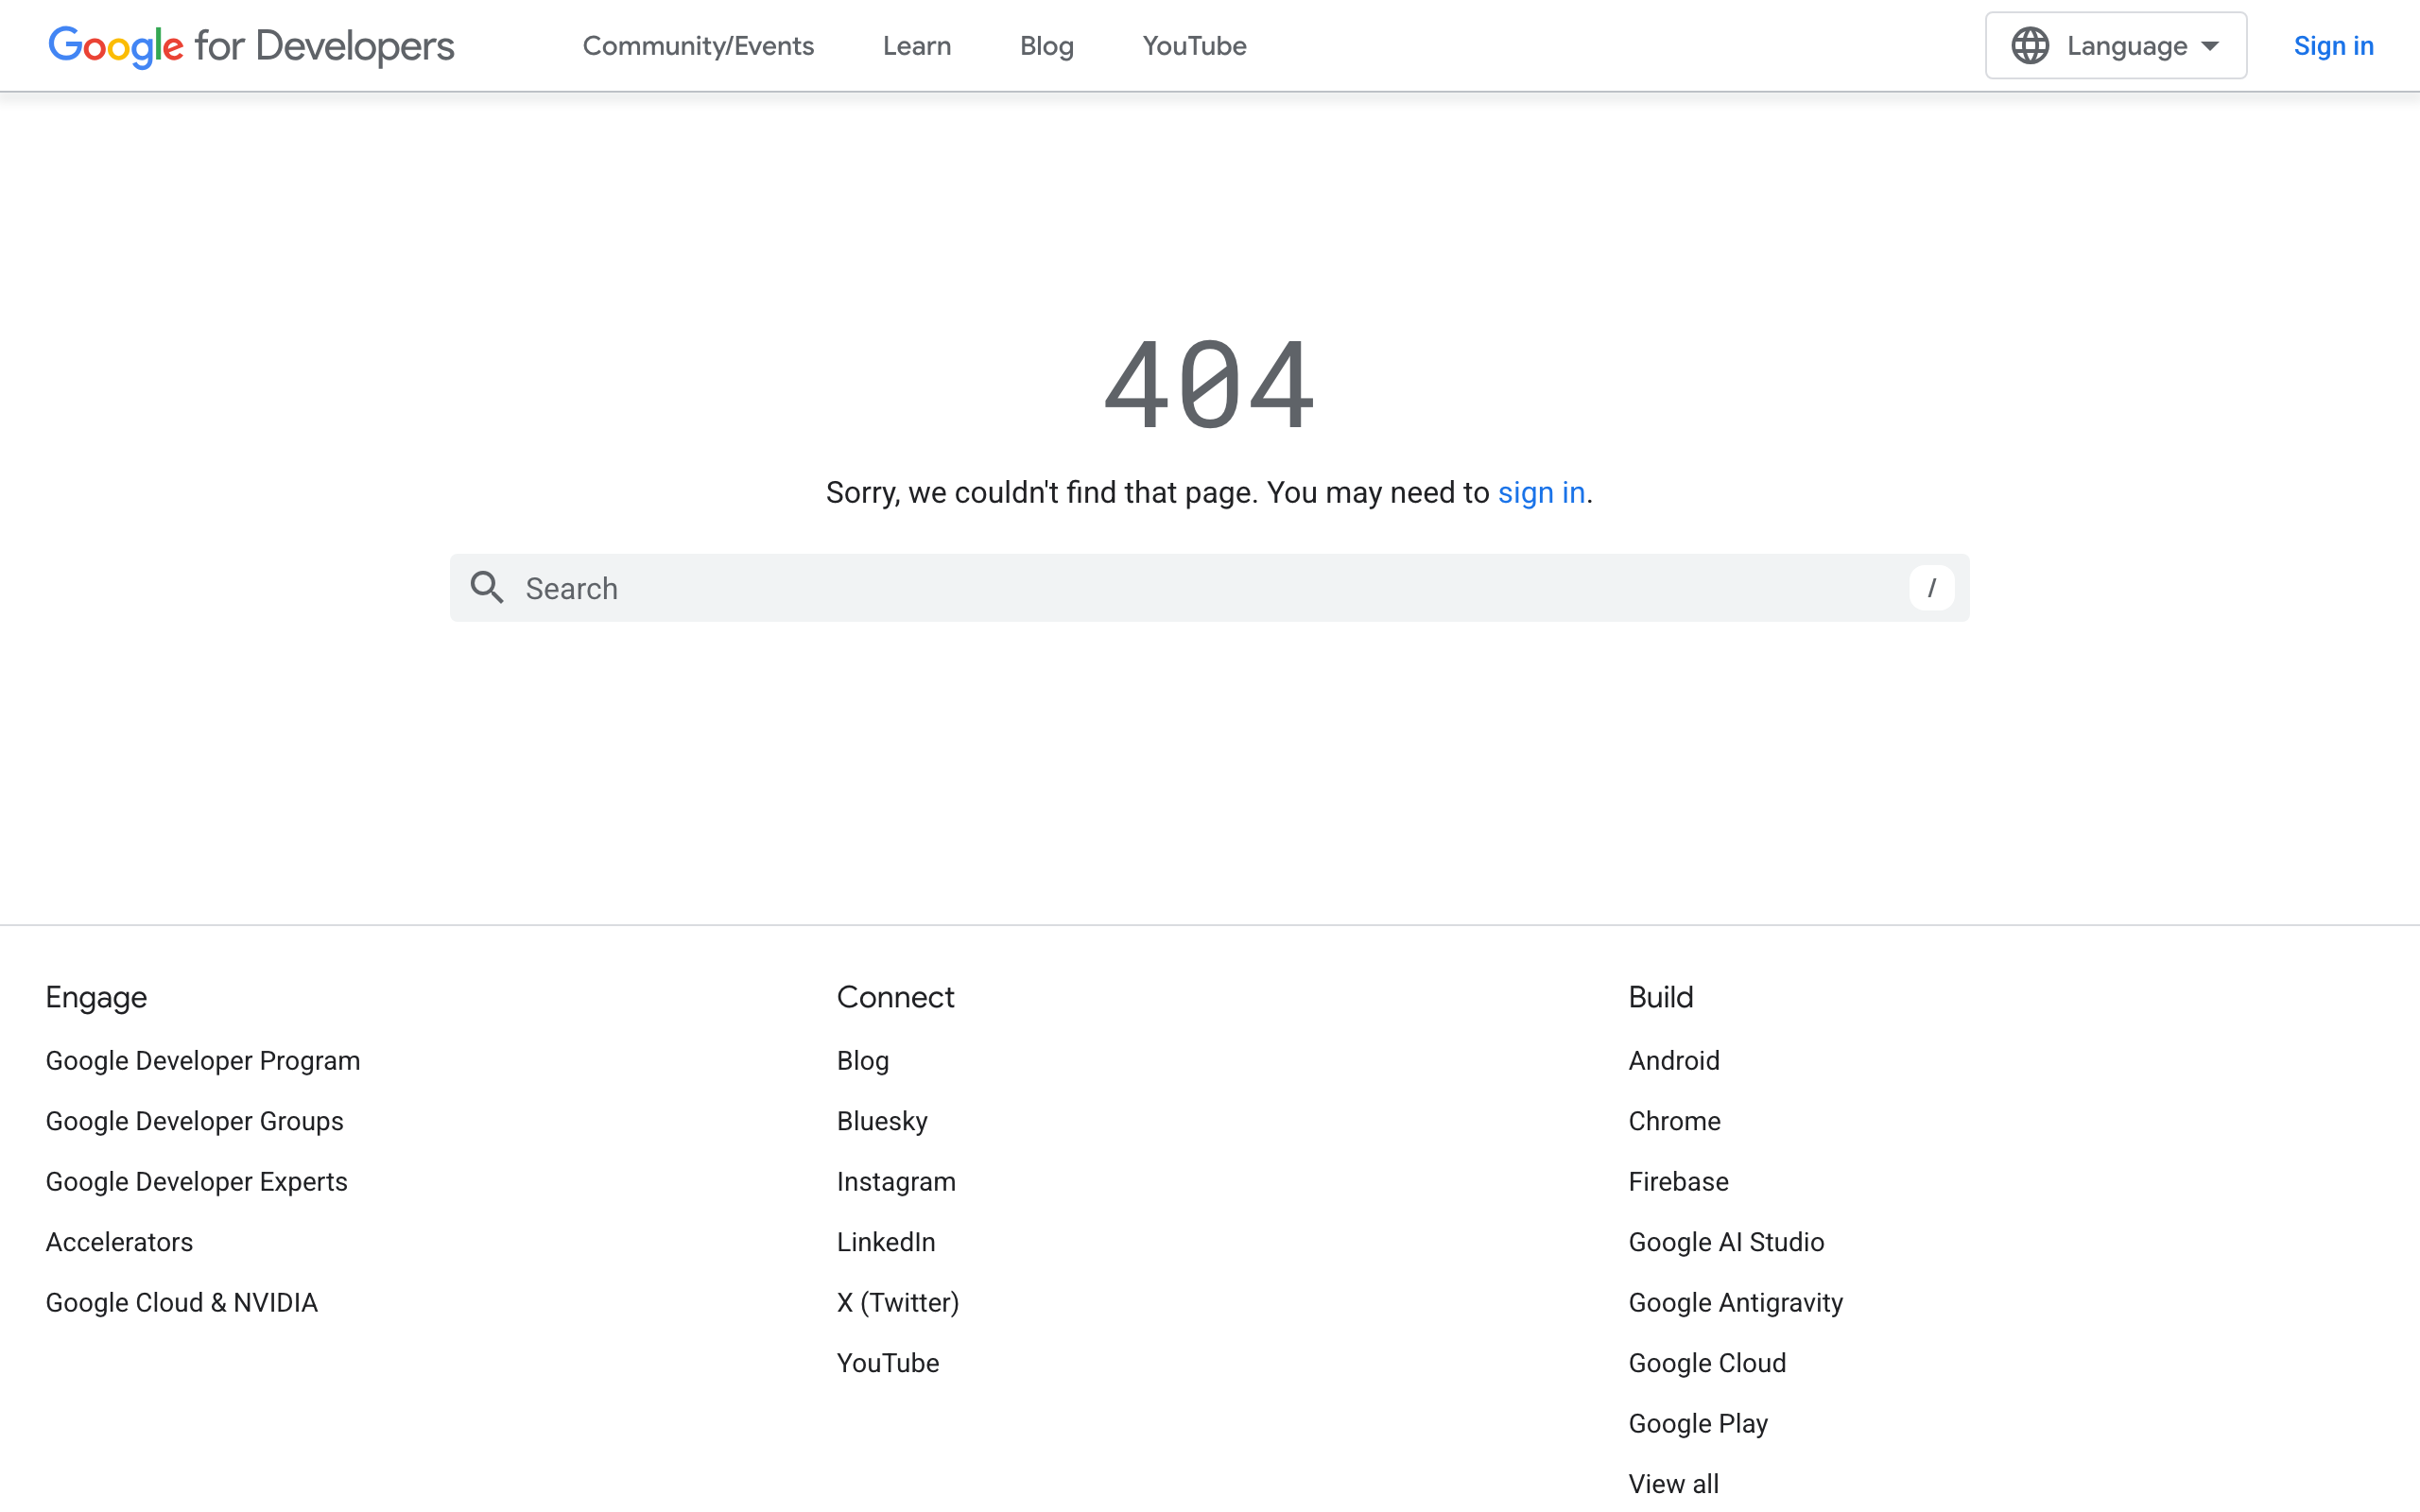
Task: Focus the Search input field
Action: coord(1209,588)
